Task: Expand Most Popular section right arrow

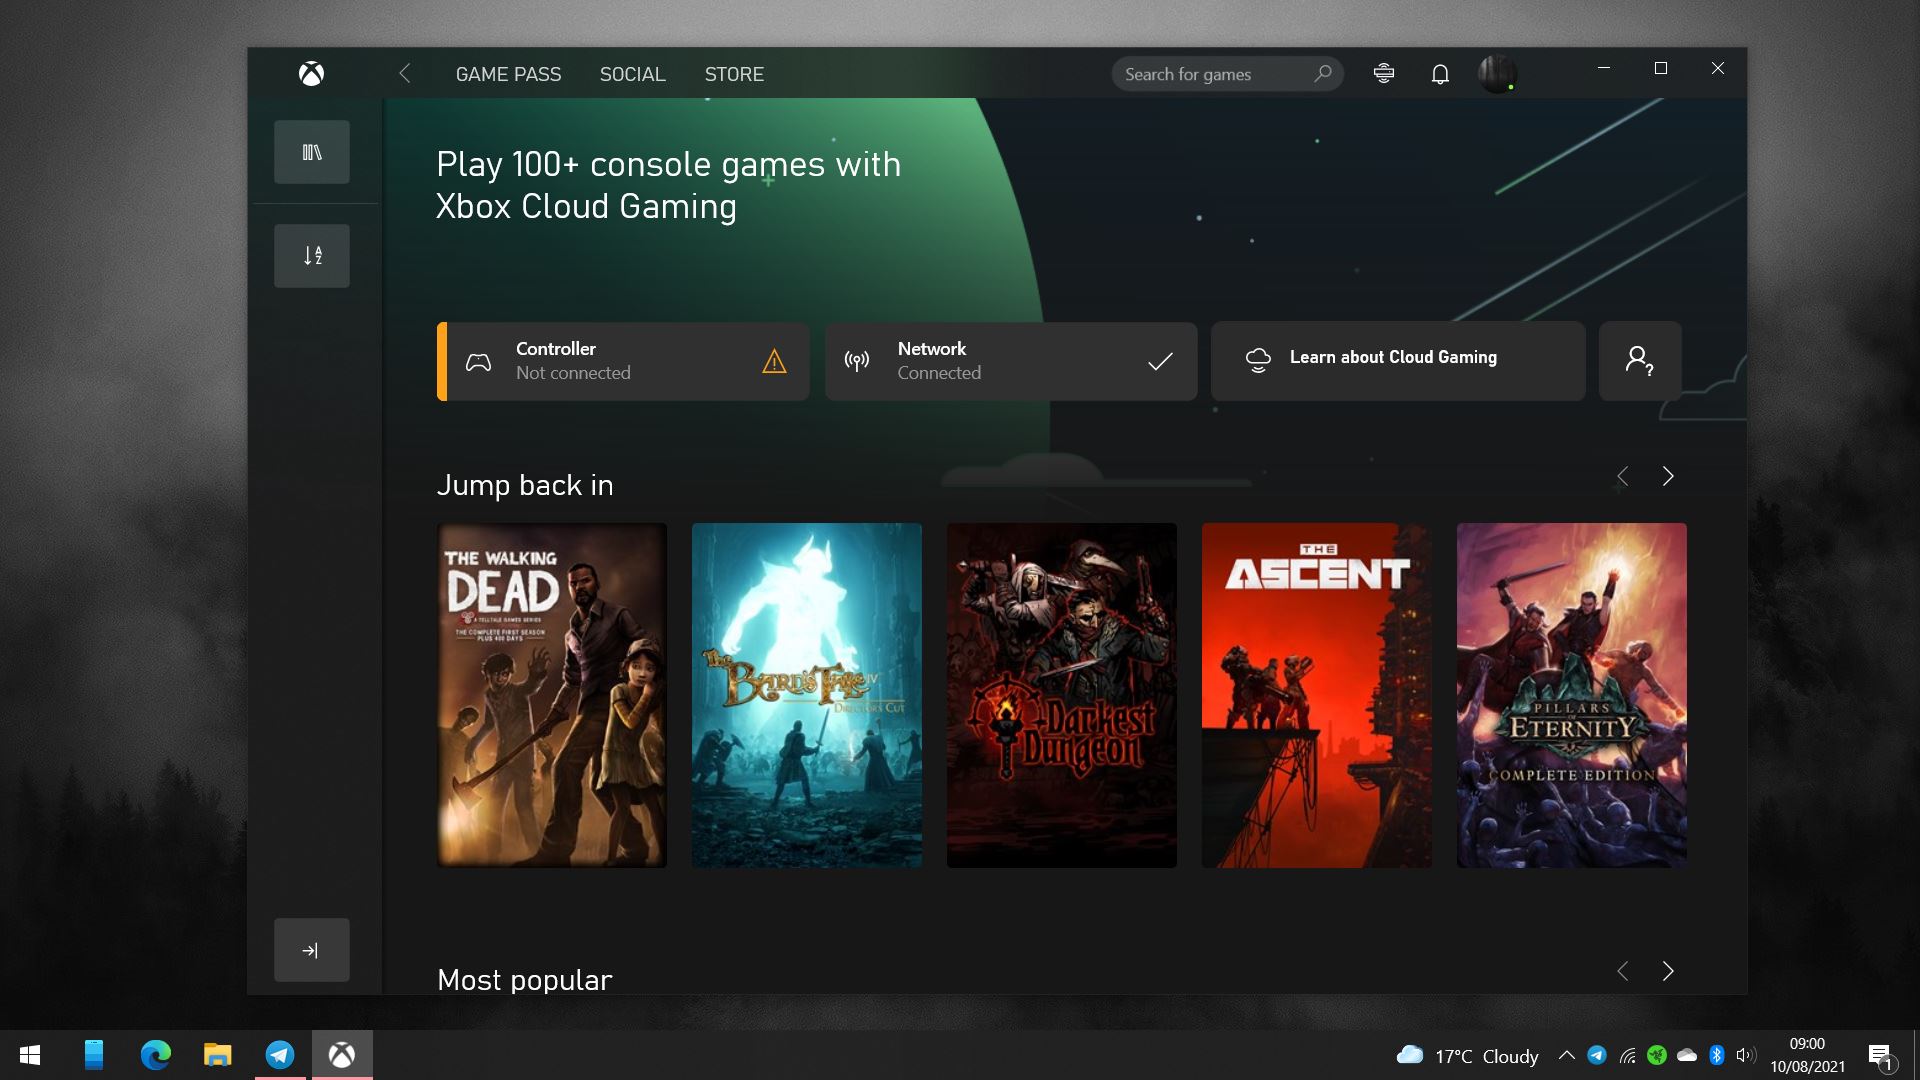Action: tap(1668, 971)
